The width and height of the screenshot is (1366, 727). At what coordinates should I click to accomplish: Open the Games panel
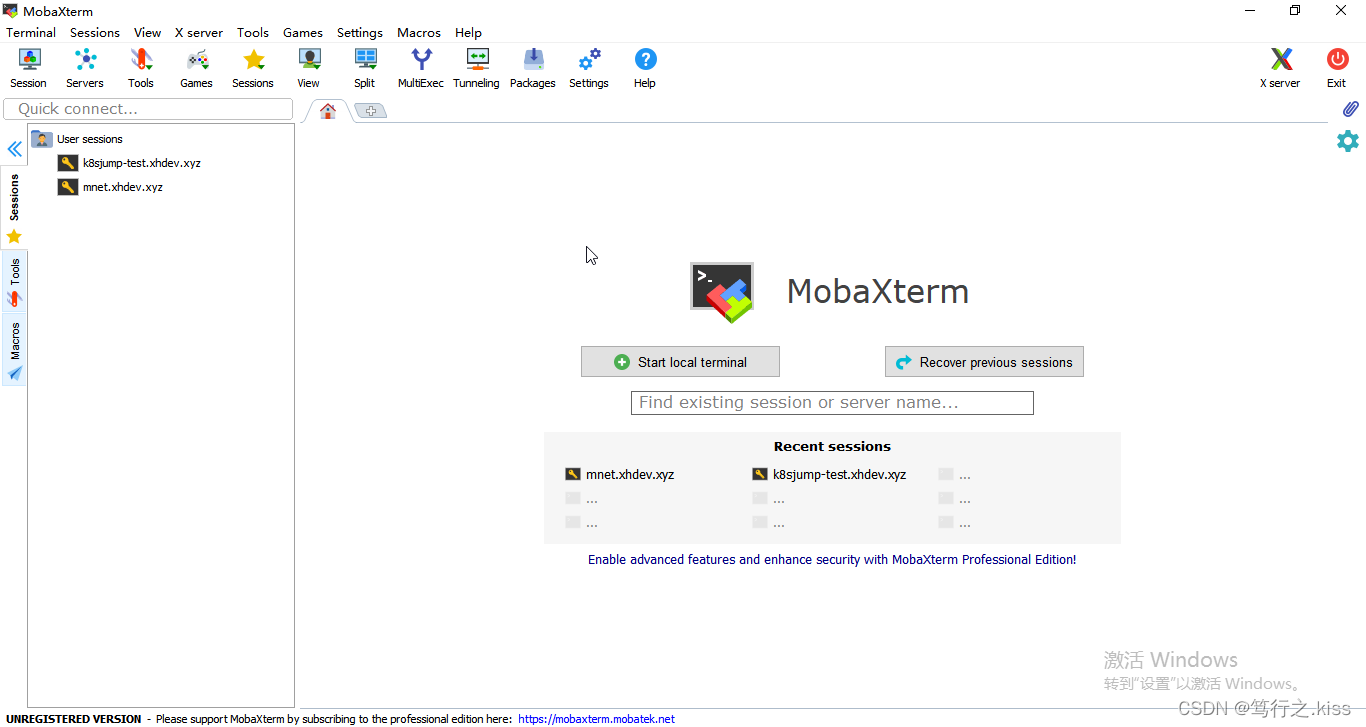pyautogui.click(x=196, y=67)
